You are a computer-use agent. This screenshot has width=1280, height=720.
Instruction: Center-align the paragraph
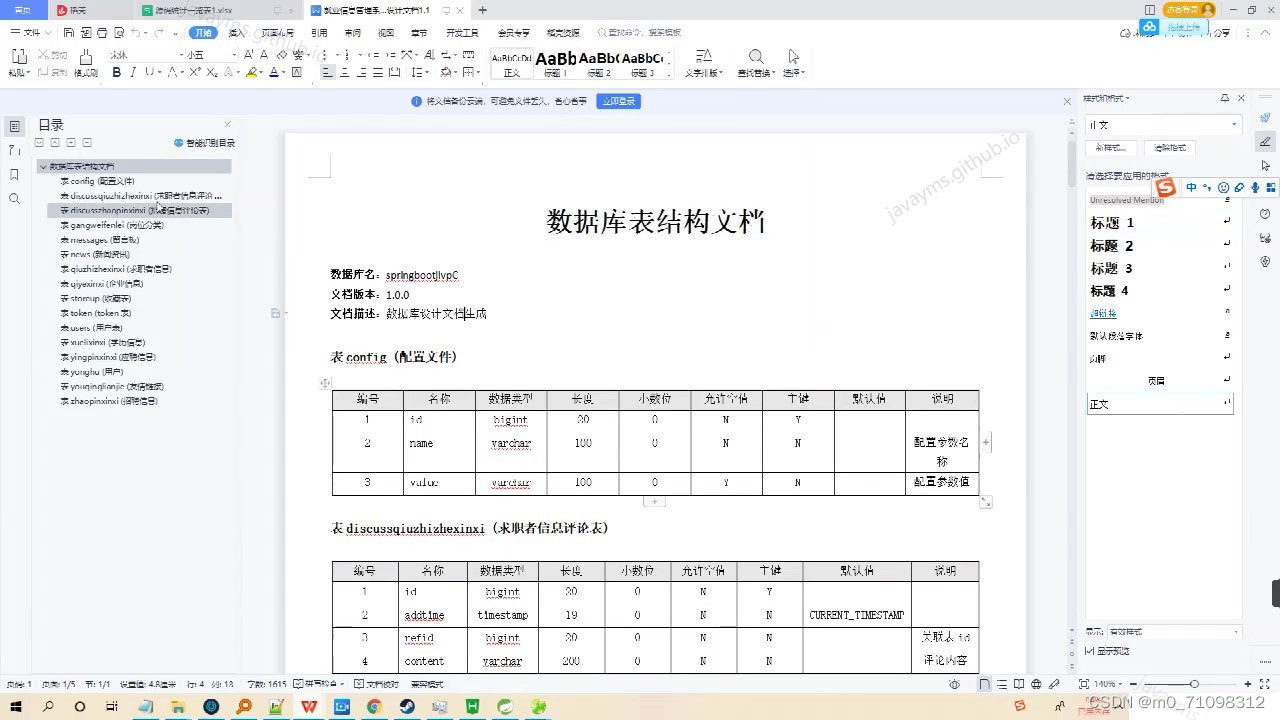[x=345, y=72]
